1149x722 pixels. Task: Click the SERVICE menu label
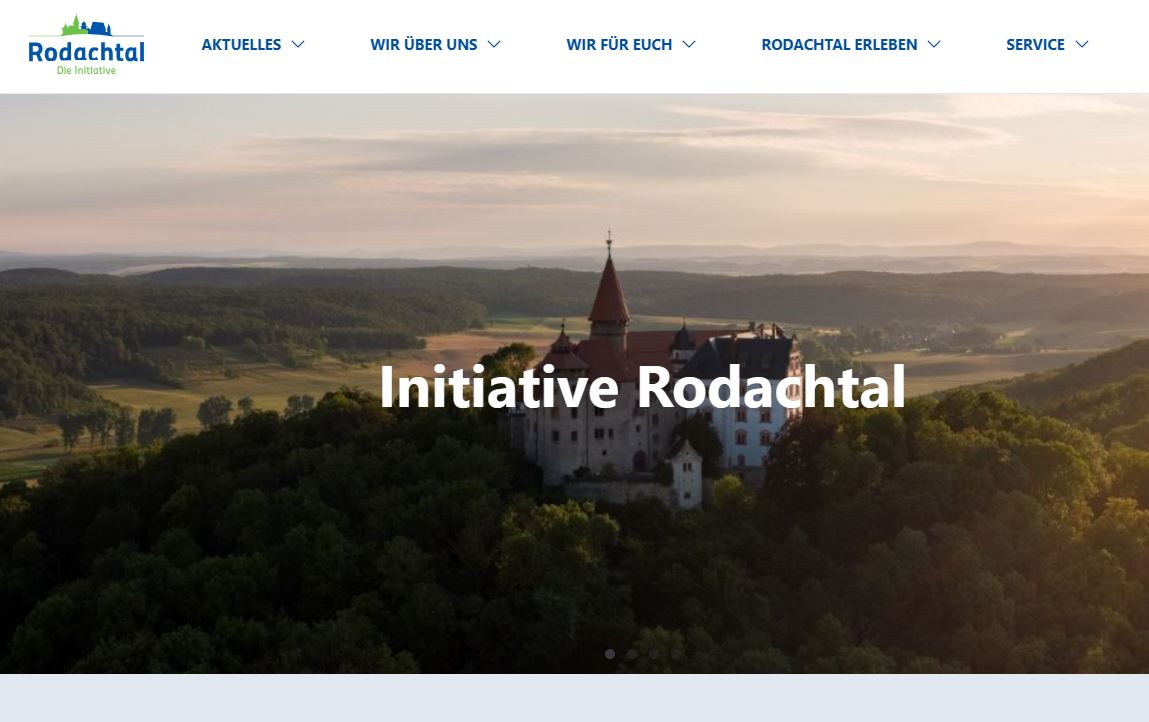pos(1035,45)
